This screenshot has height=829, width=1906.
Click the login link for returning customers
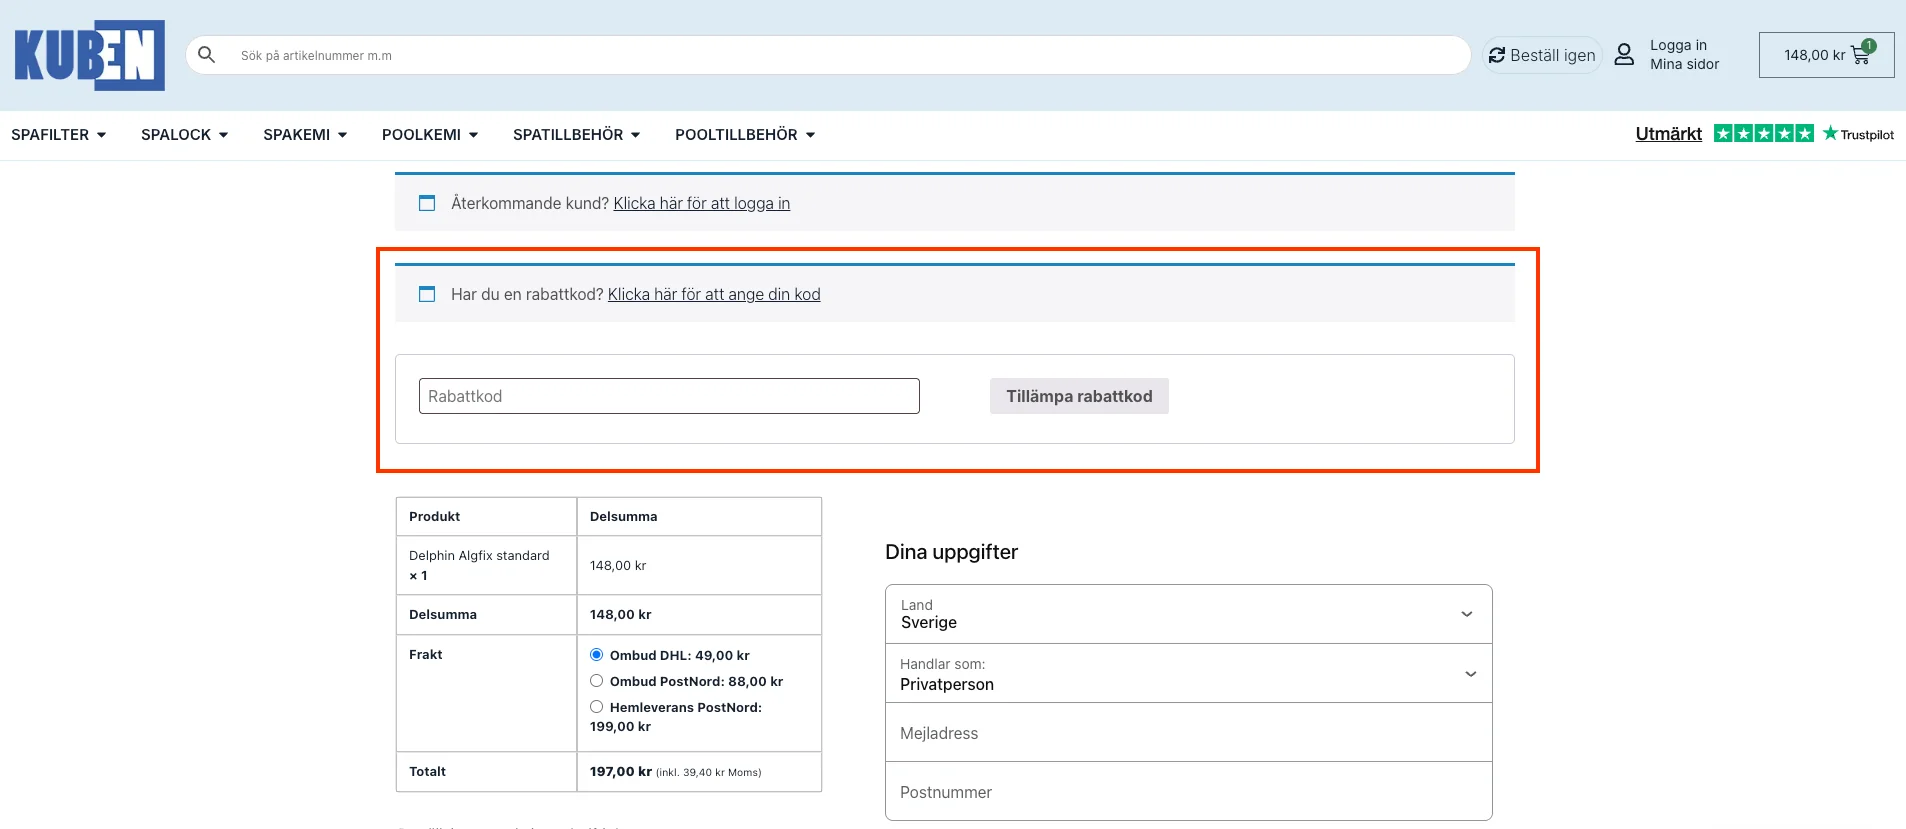click(x=701, y=204)
